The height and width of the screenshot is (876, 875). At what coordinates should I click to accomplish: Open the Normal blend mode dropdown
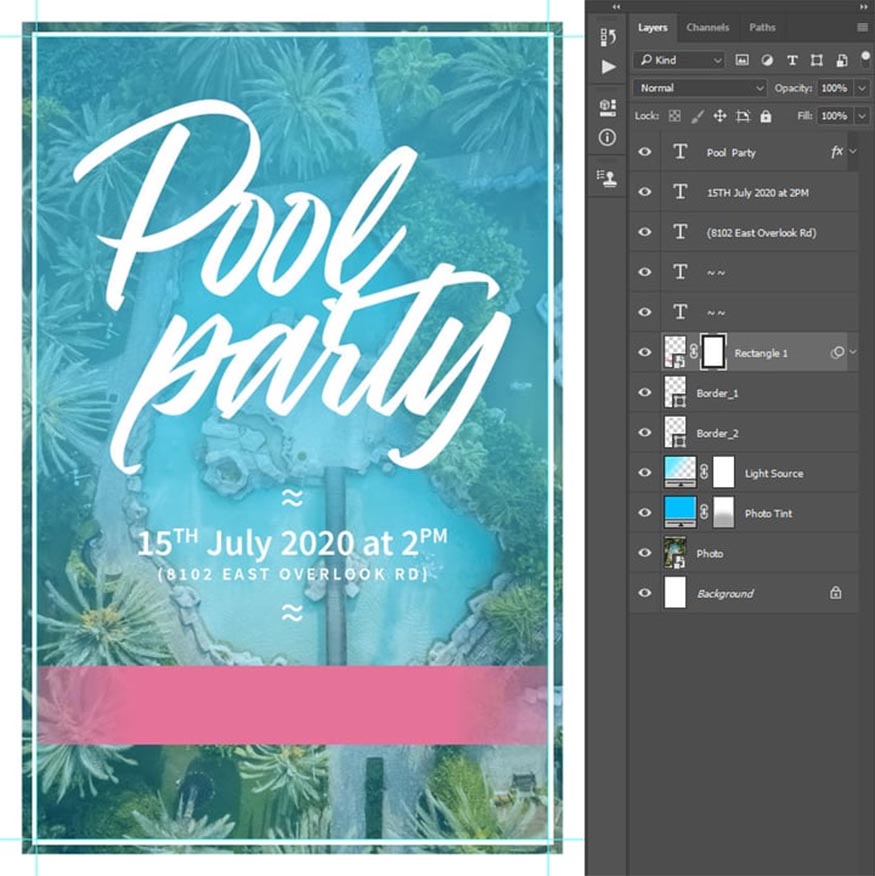[x=700, y=88]
